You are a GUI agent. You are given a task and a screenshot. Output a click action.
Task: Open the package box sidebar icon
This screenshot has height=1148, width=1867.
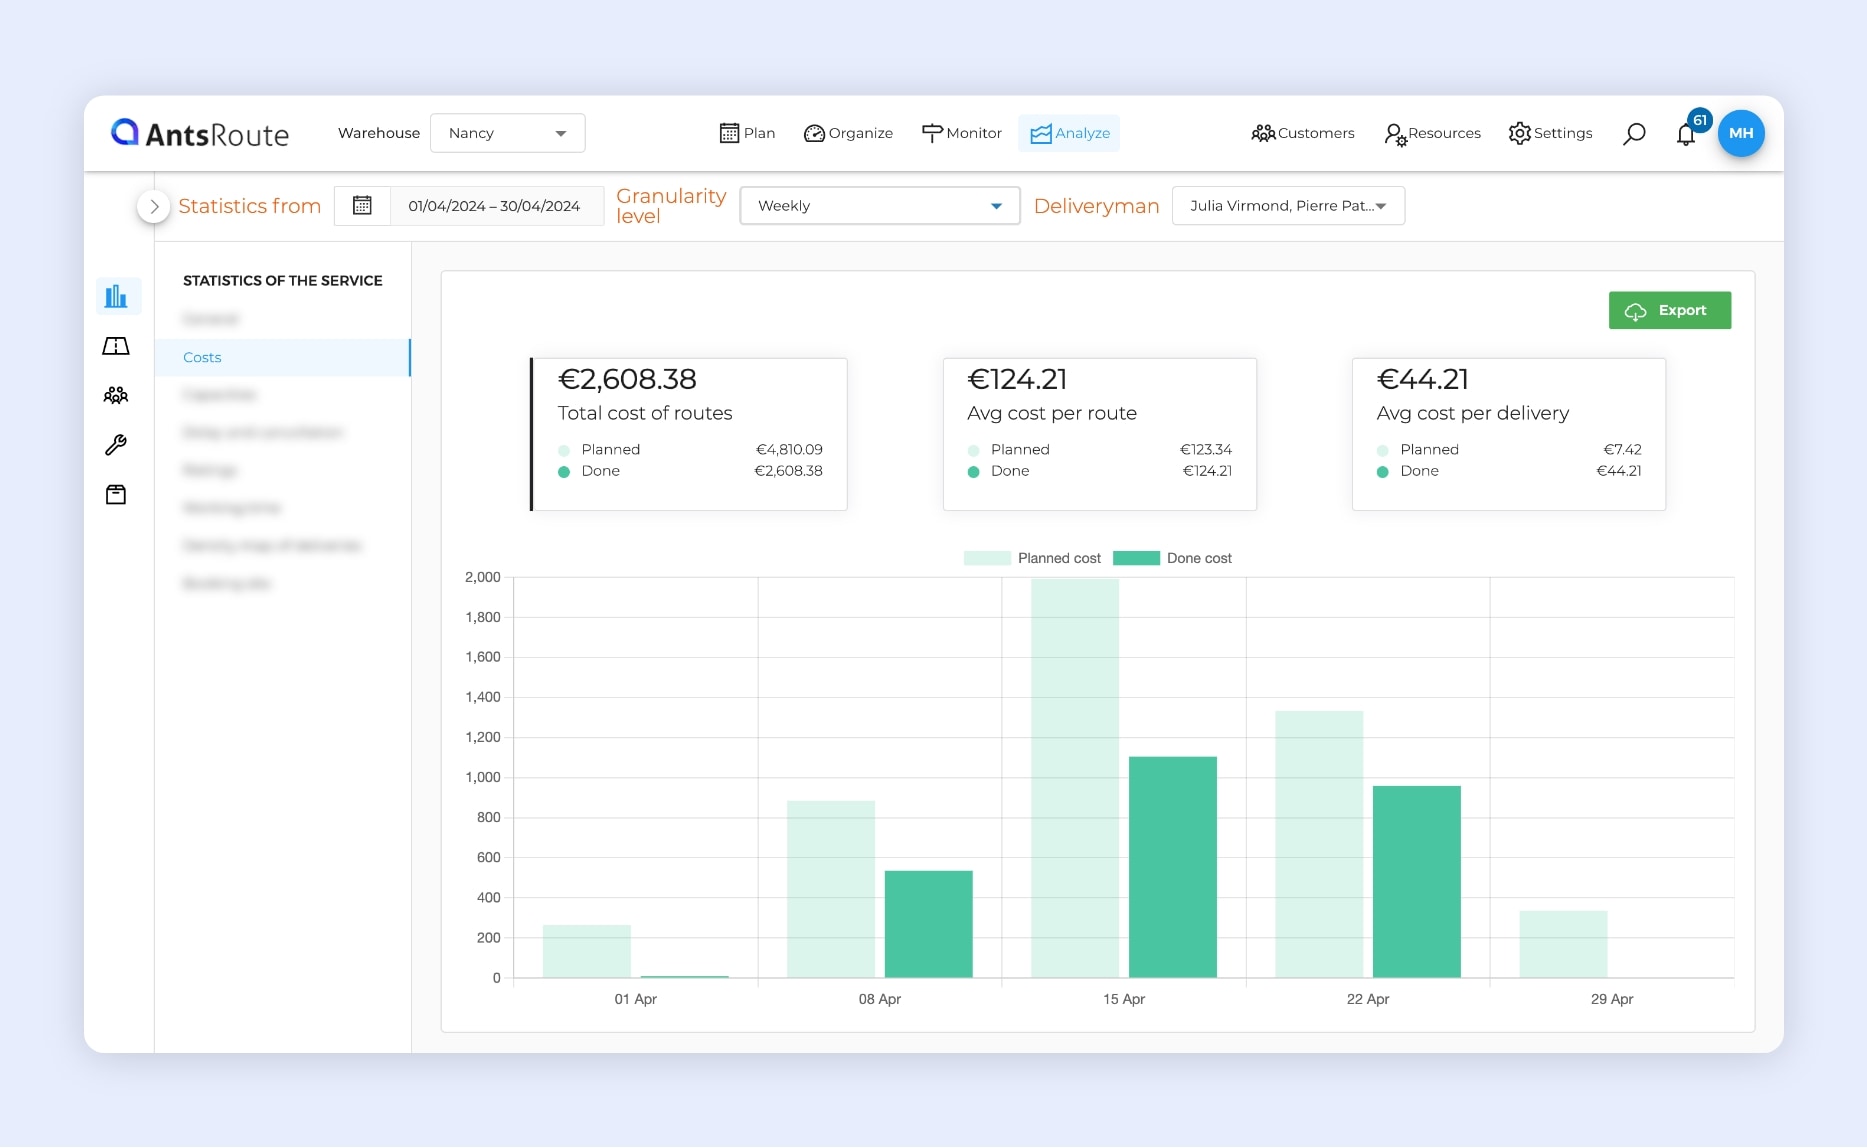click(116, 495)
